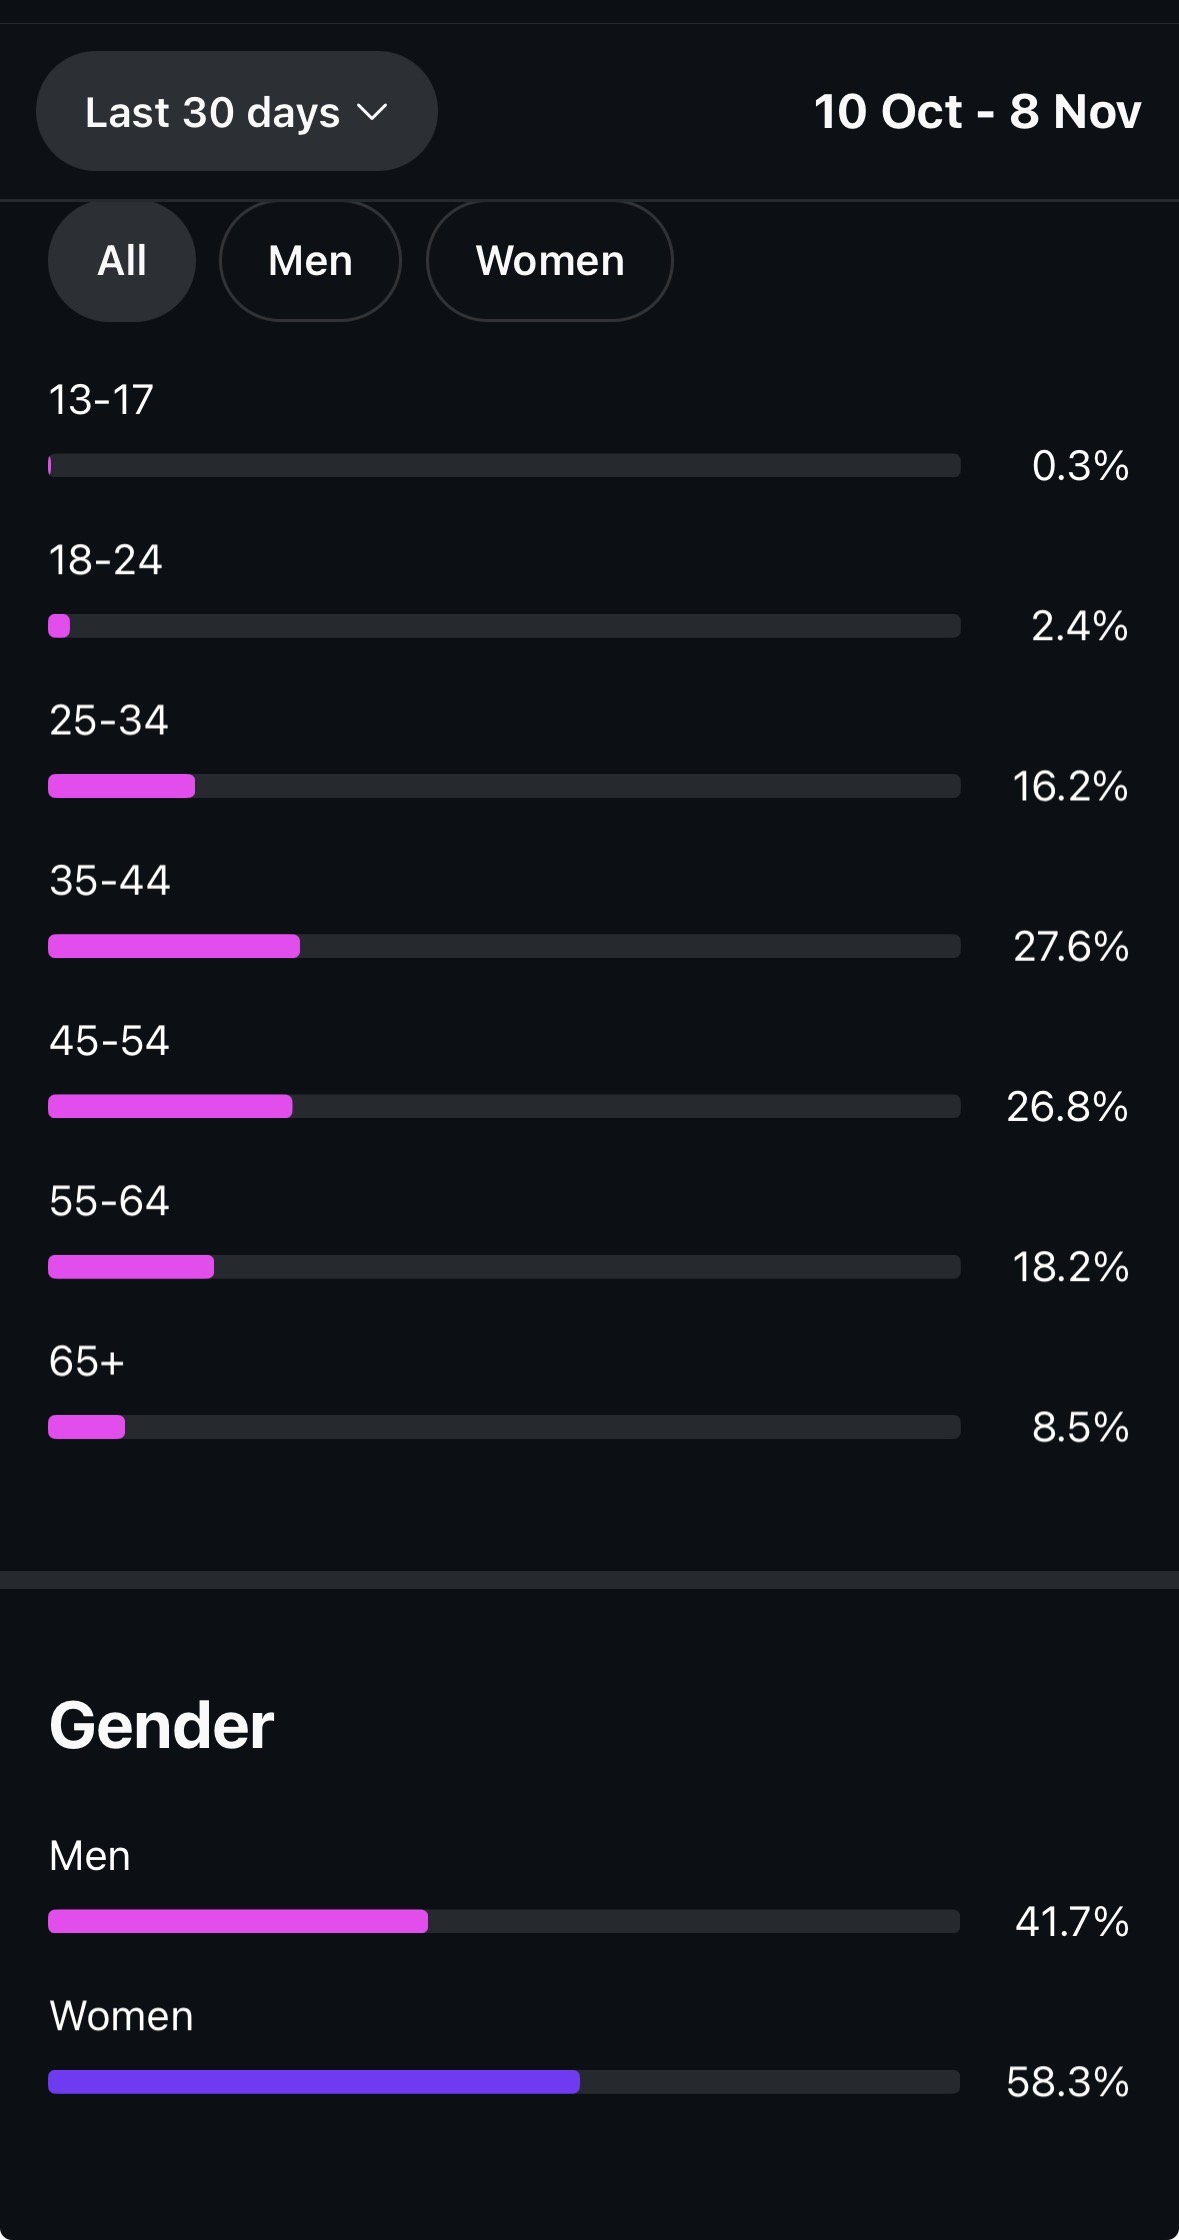
Task: Click the 41.7% Men percentage value
Action: pos(1071,1921)
